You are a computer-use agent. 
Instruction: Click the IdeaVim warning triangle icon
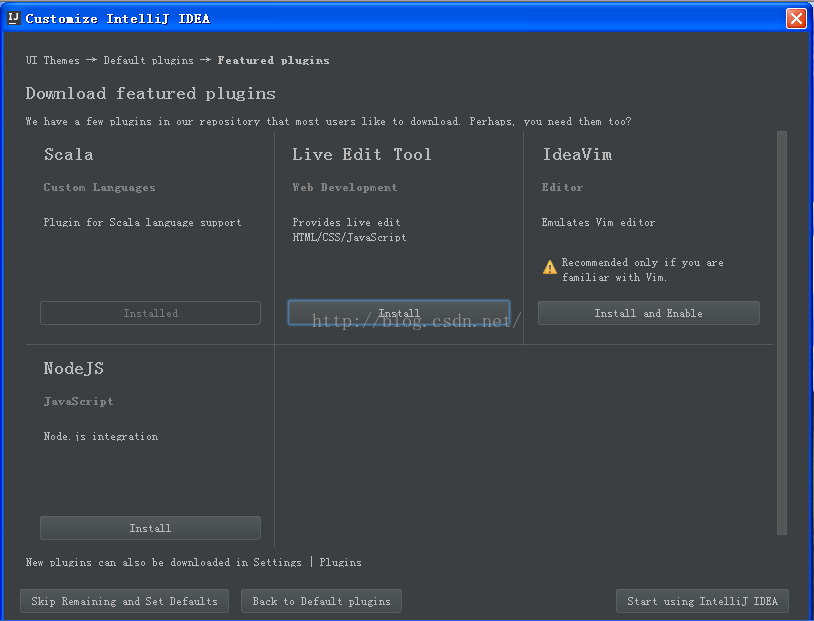pos(550,267)
